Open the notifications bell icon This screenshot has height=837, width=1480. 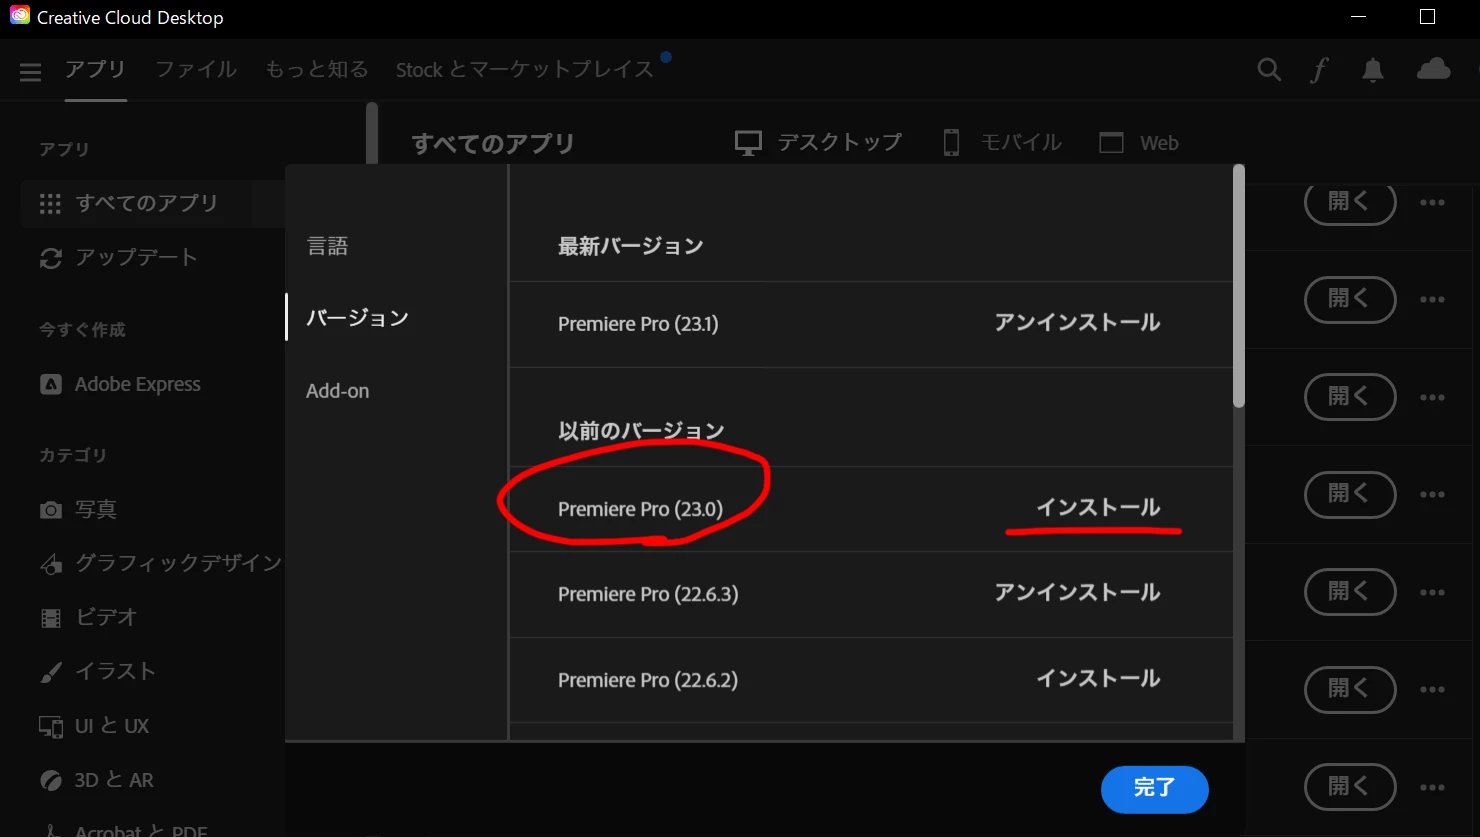point(1373,69)
